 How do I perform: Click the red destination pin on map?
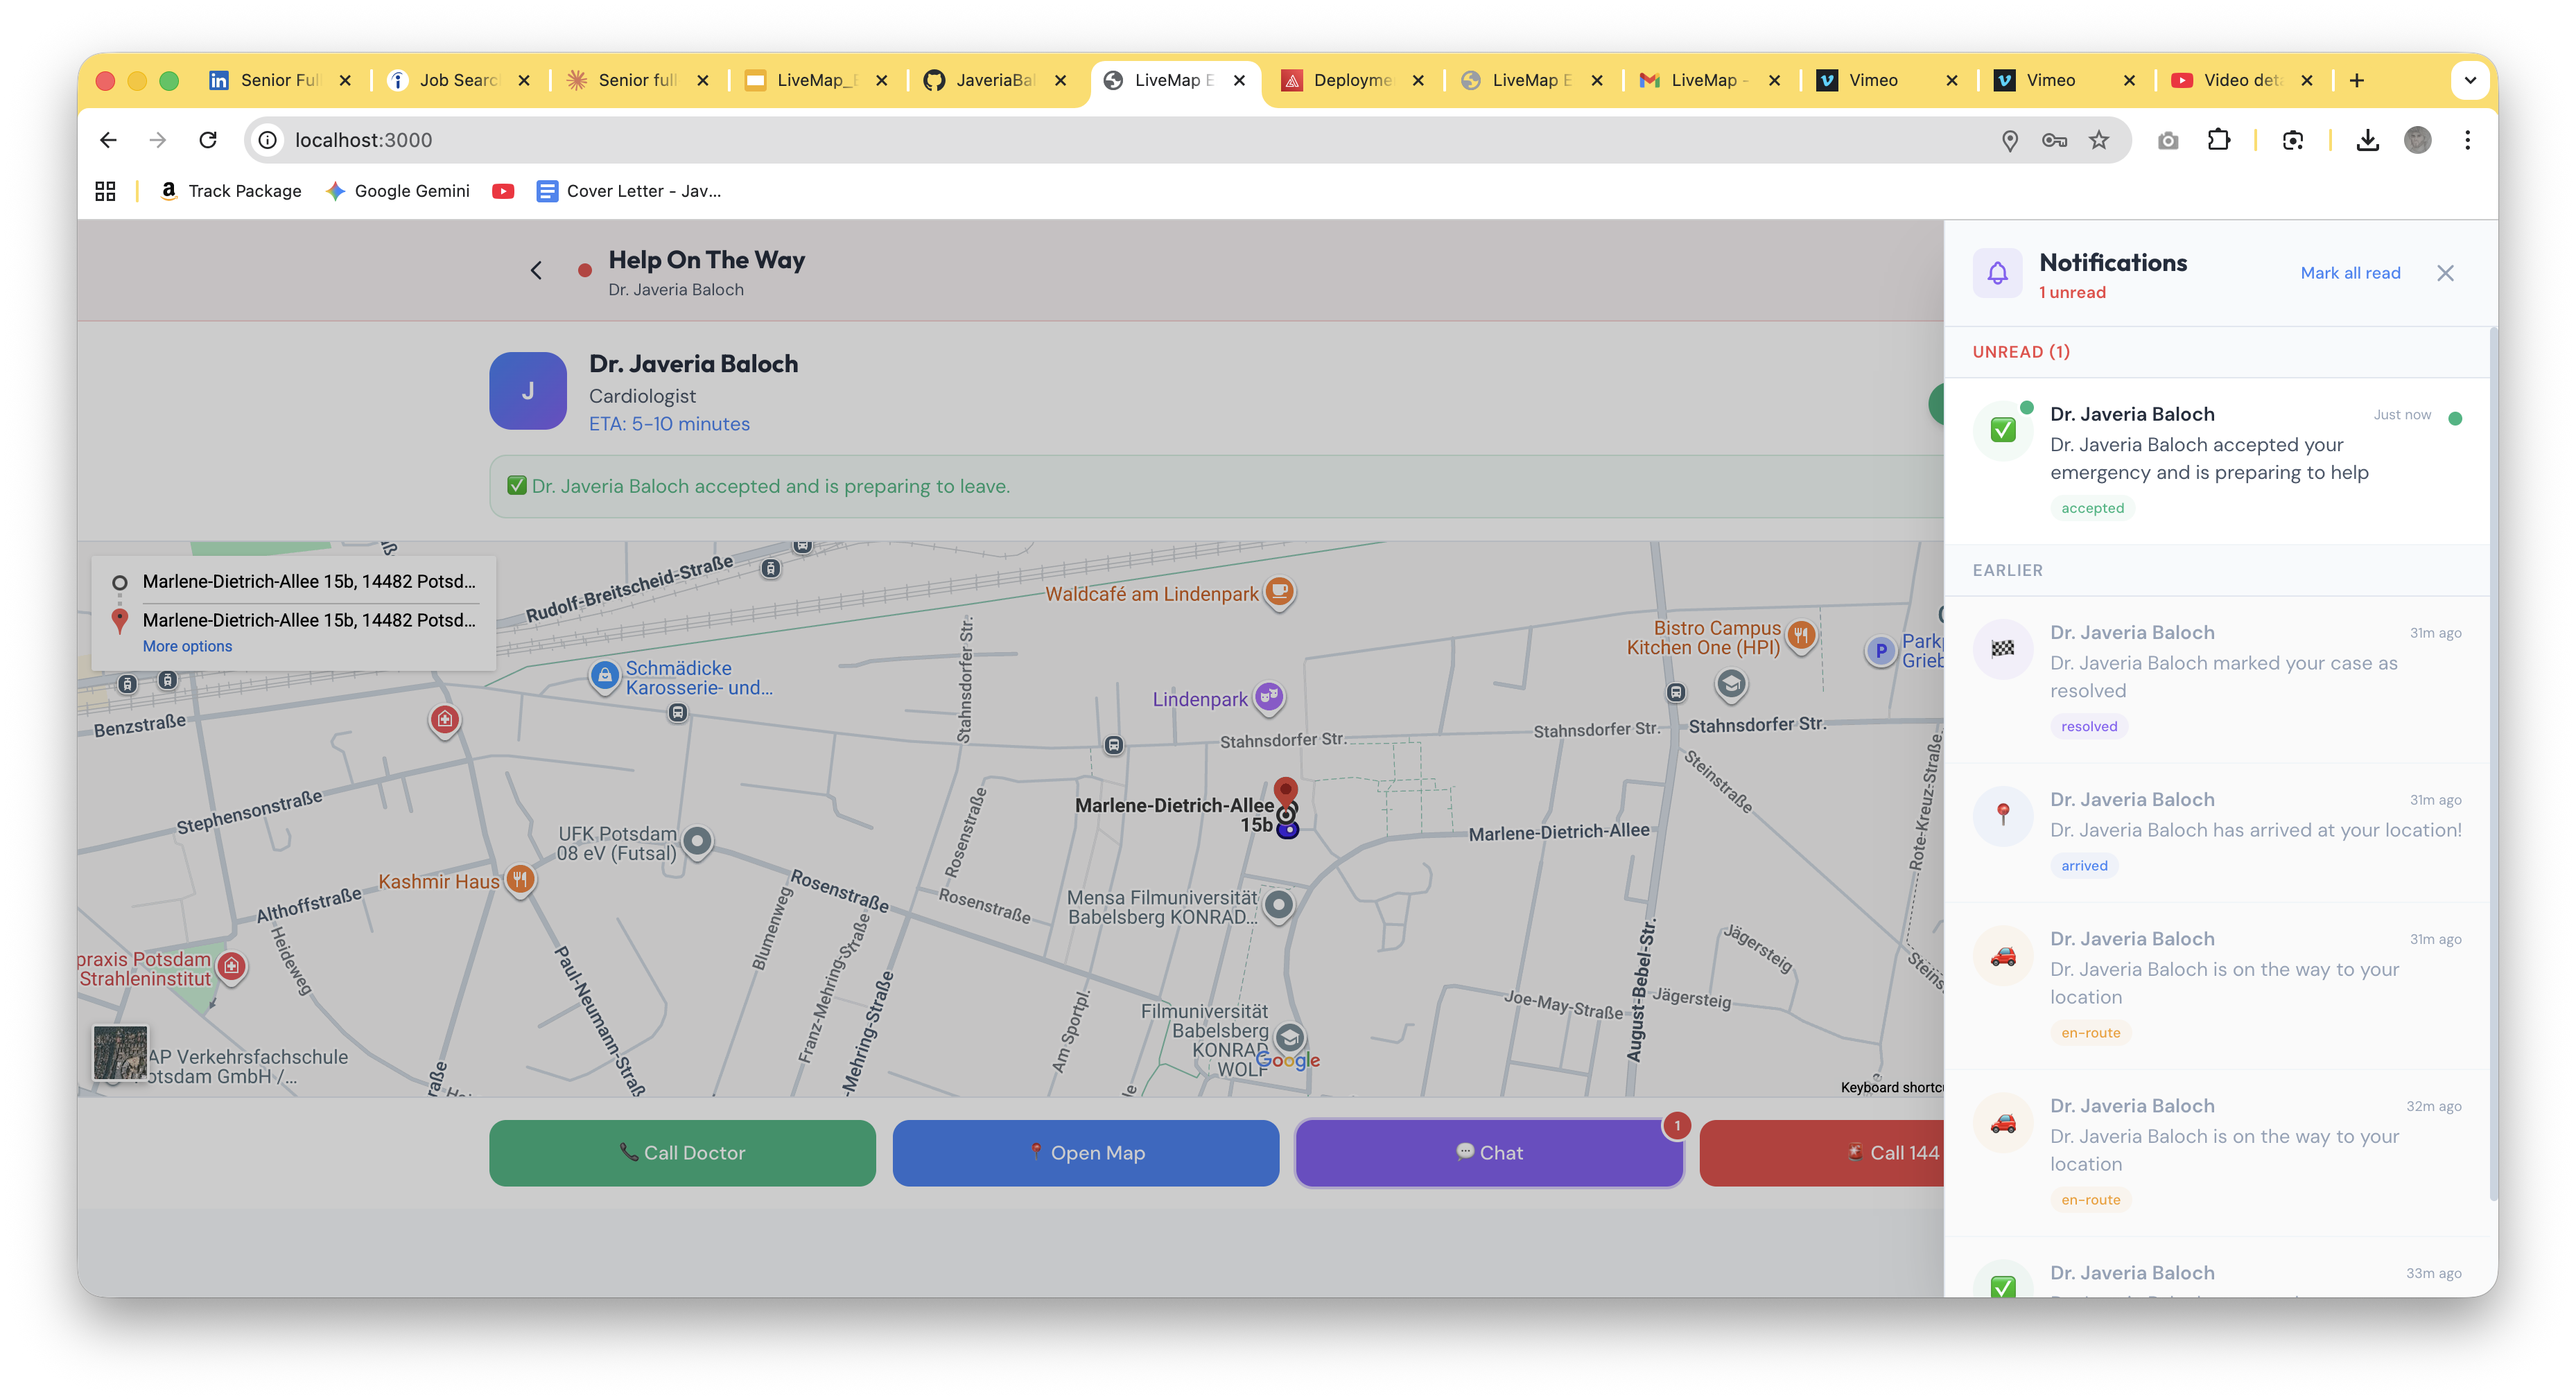pos(1286,791)
